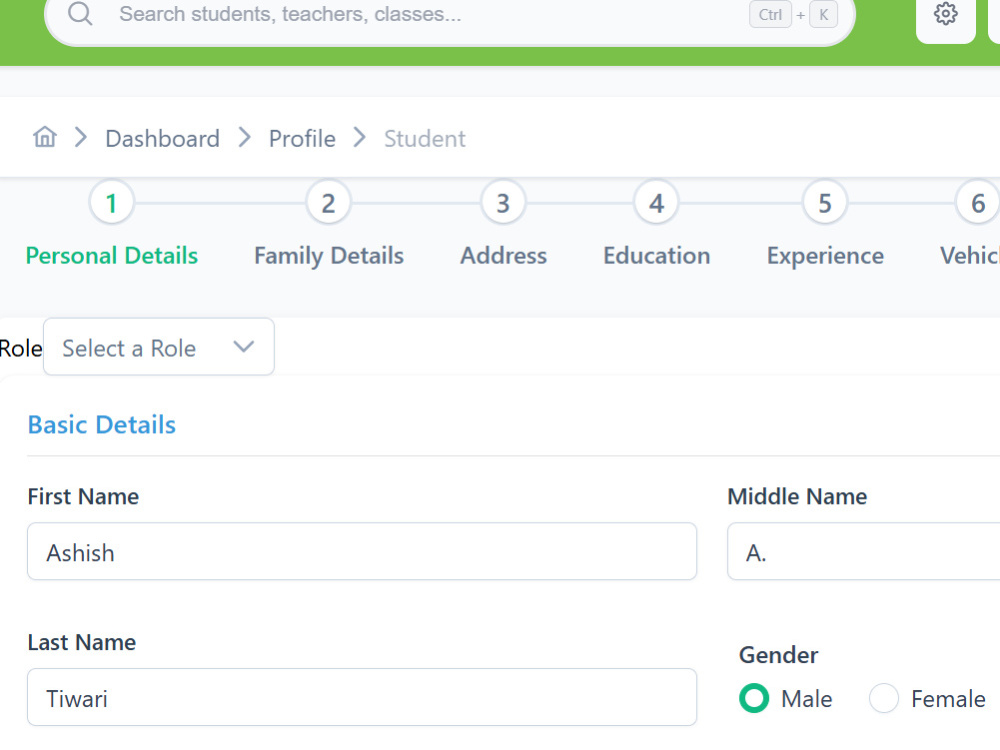Select the Male gender radio button

754,698
